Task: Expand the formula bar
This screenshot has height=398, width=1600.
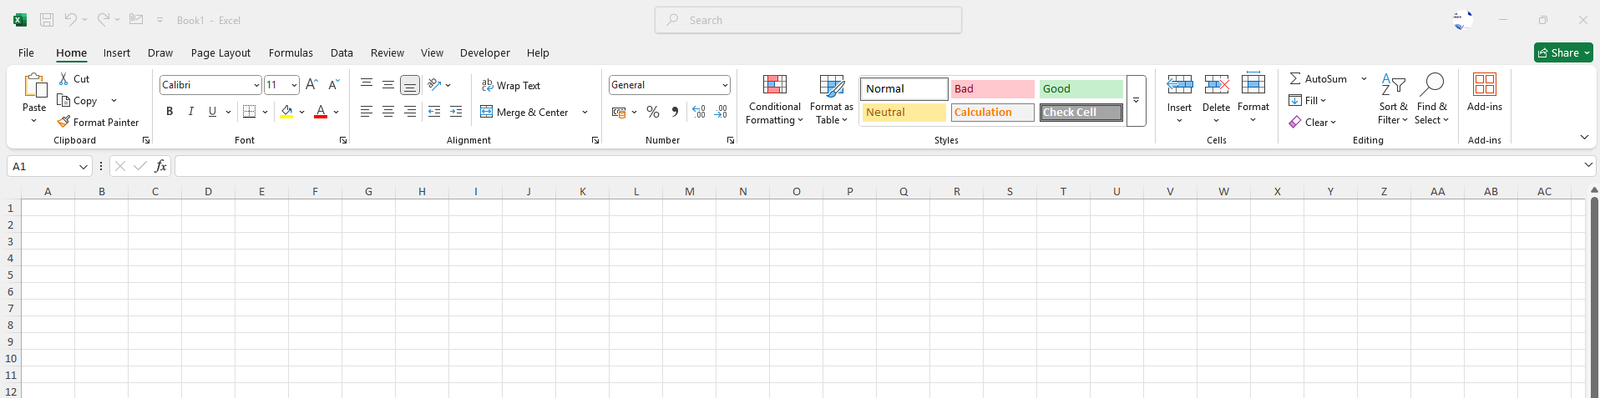Action: tap(1589, 165)
